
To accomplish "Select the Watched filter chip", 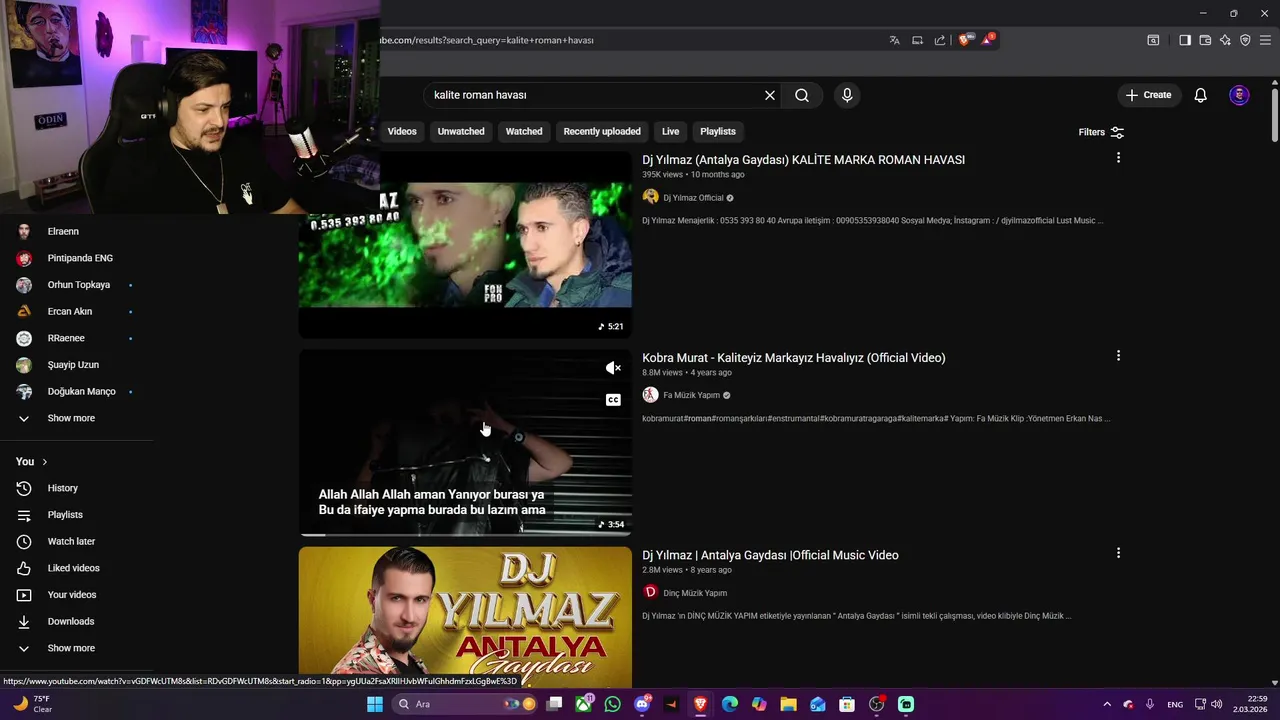I will 524,131.
